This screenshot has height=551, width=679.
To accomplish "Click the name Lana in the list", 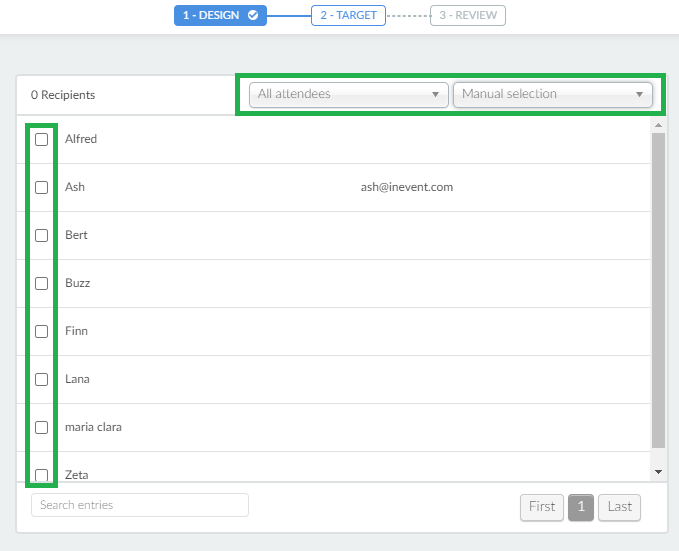I will click(x=77, y=379).
